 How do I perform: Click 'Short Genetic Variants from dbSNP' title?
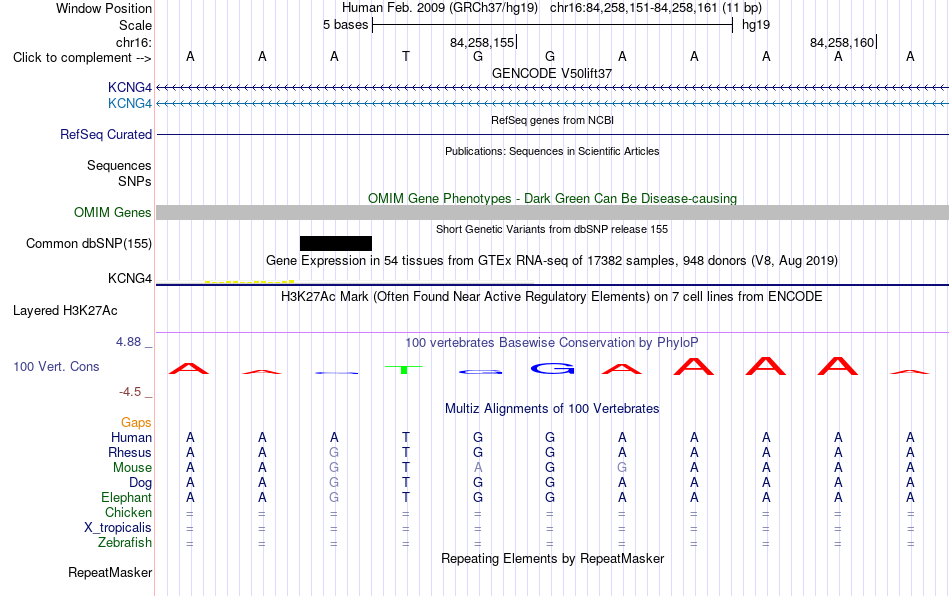pos(552,230)
